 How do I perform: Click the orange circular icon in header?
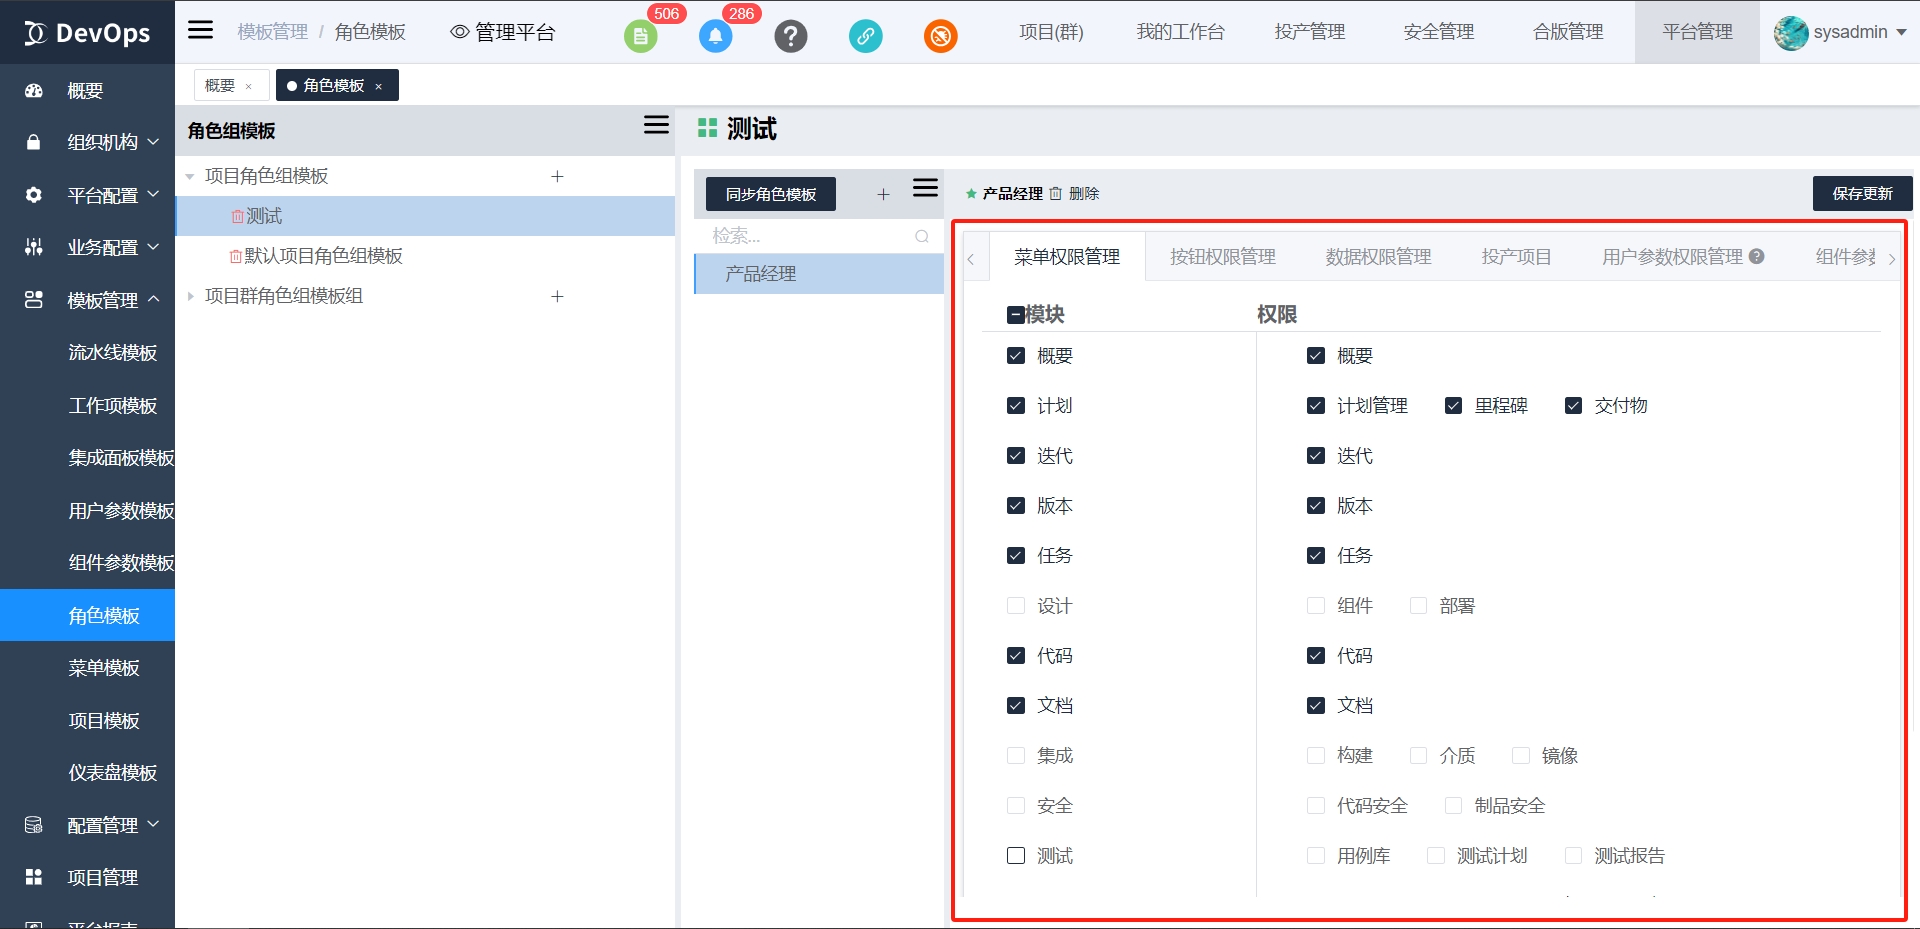point(940,36)
